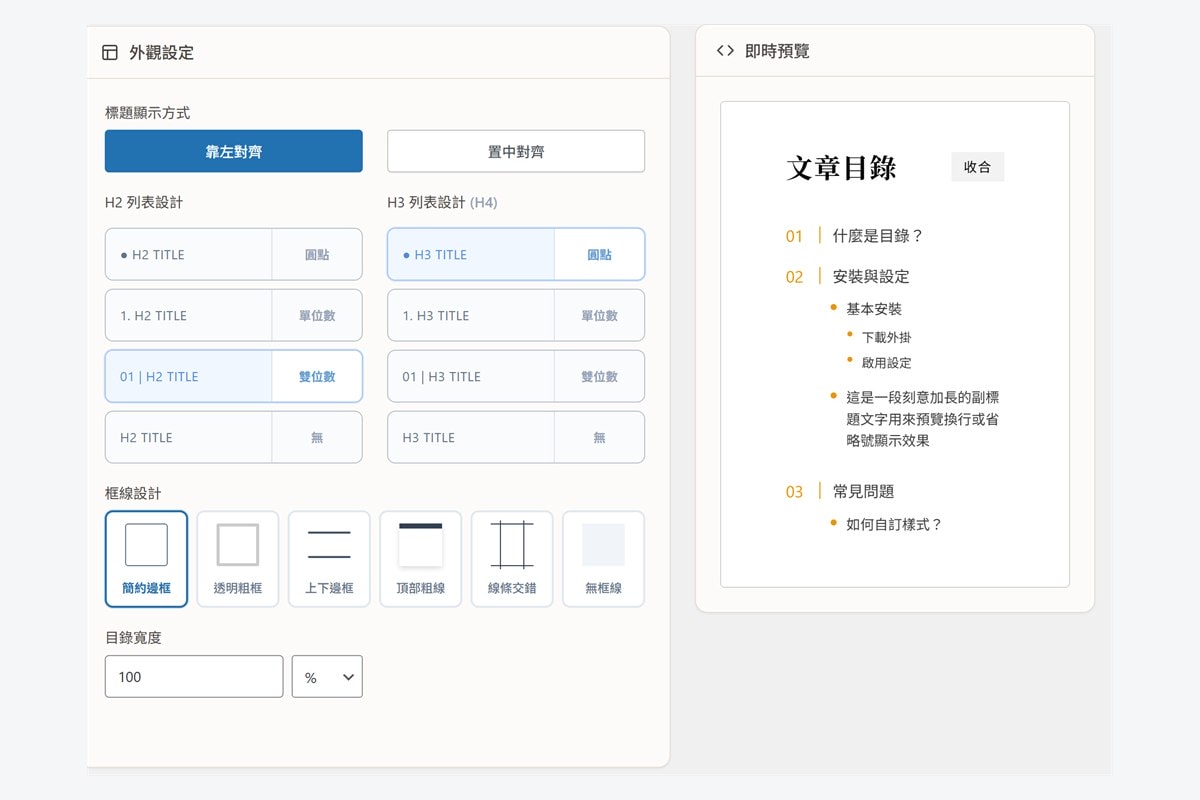Image resolution: width=1200 pixels, height=800 pixels.
Task: Click the 下載外掛 link in preview
Action: pyautogui.click(x=886, y=337)
